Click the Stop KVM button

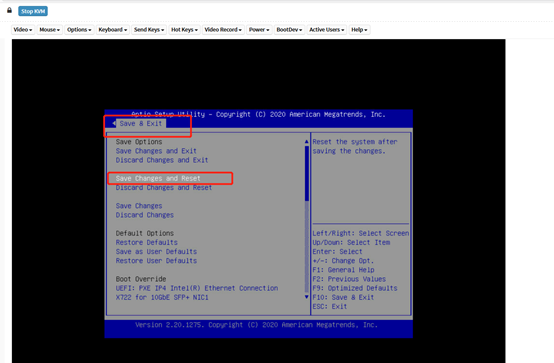[33, 11]
